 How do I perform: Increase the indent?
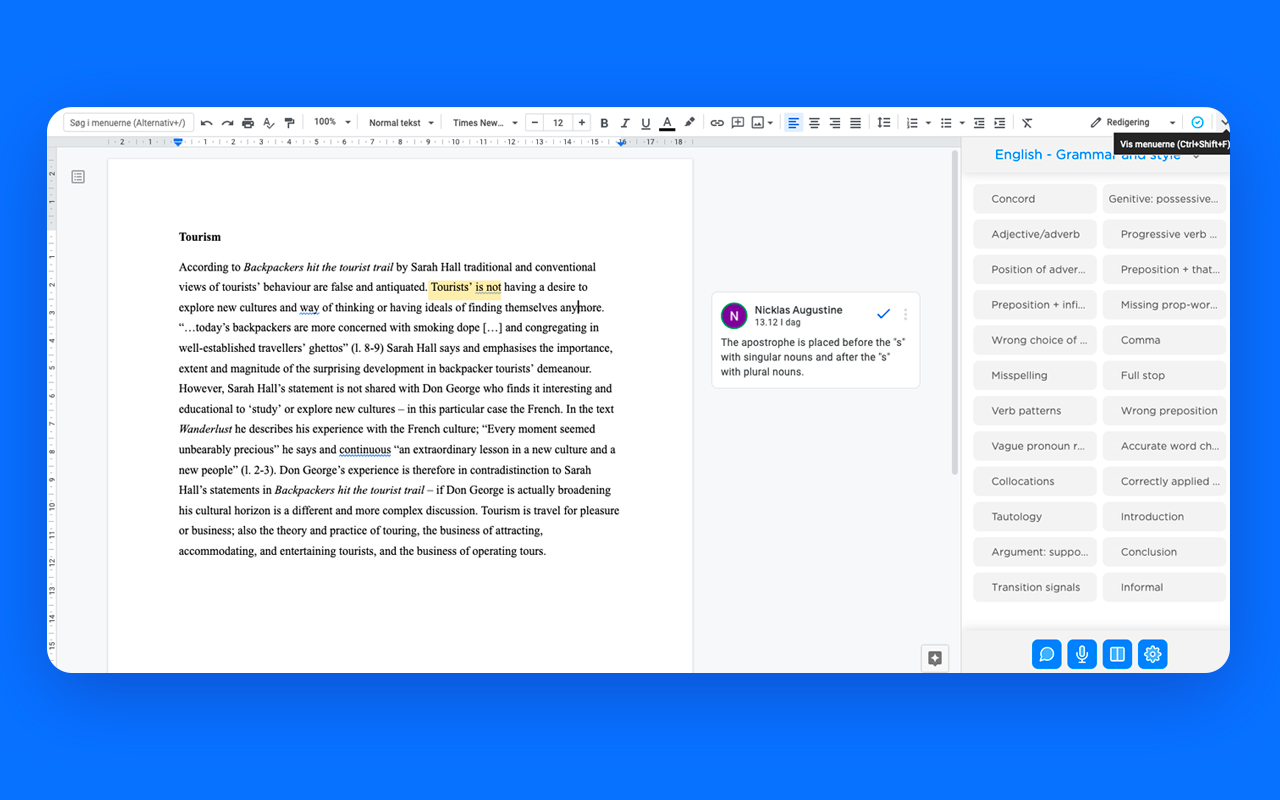pos(999,123)
